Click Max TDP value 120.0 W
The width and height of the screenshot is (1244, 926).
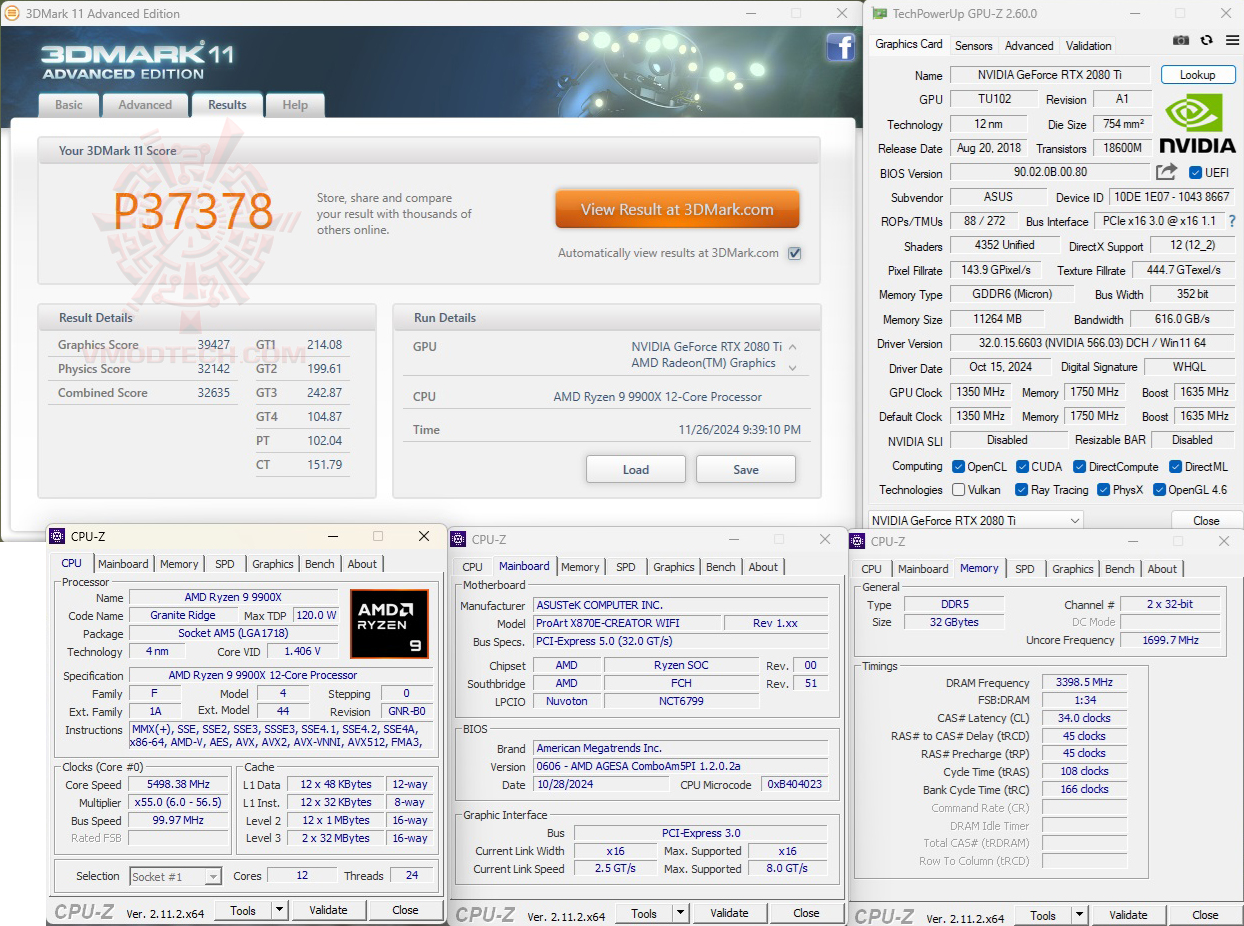pyautogui.click(x=317, y=615)
